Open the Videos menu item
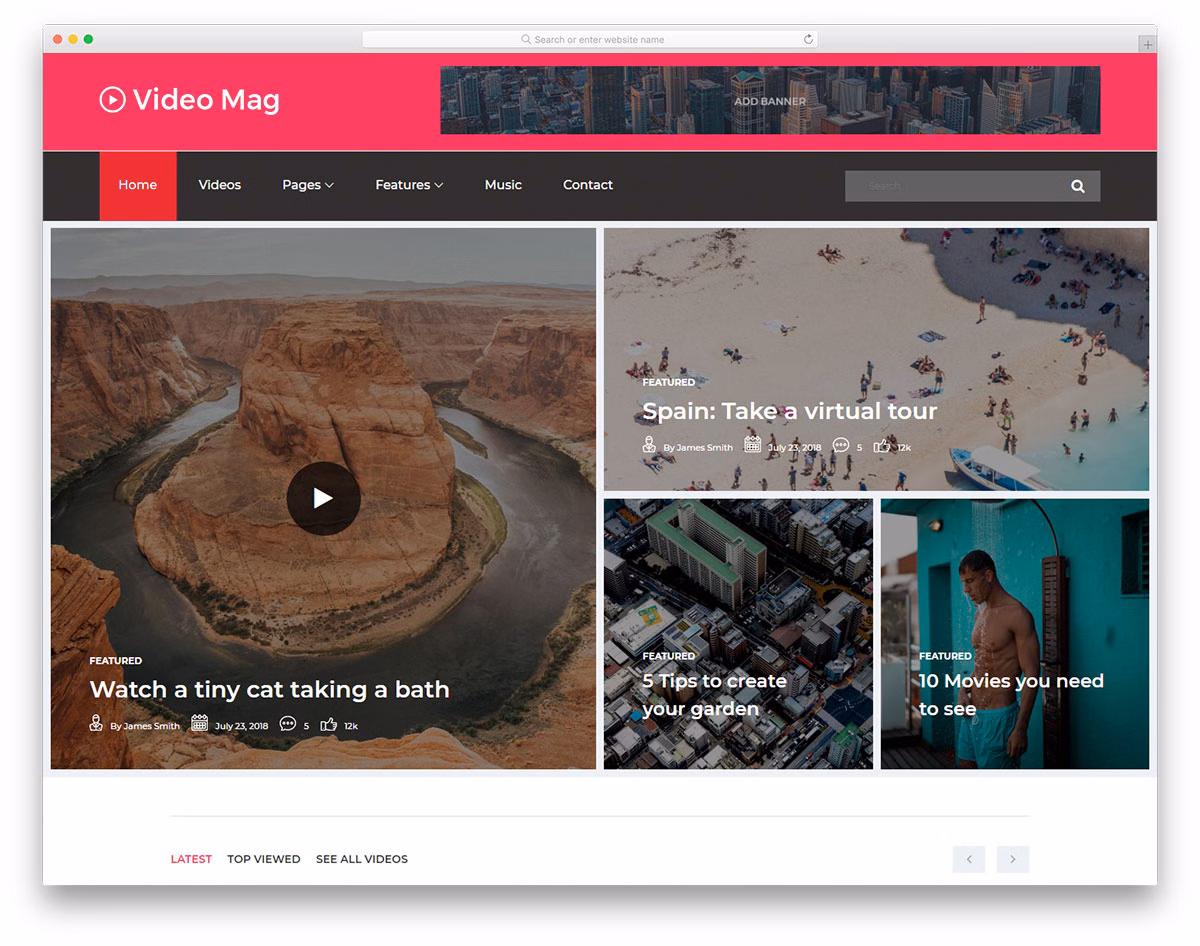 [x=219, y=185]
